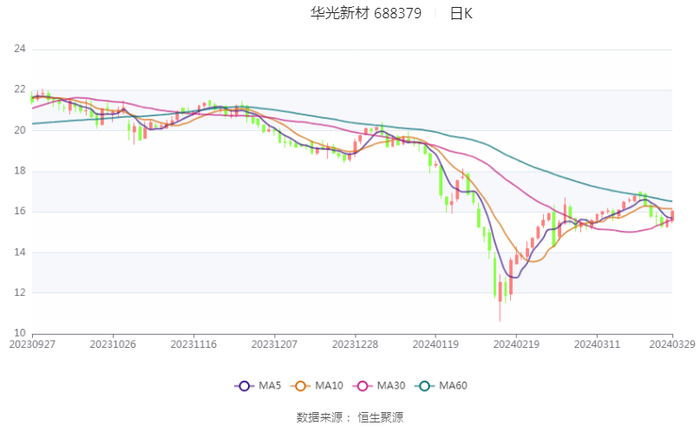Click the orange MA10 legend marker
The image size is (700, 426).
click(300, 386)
